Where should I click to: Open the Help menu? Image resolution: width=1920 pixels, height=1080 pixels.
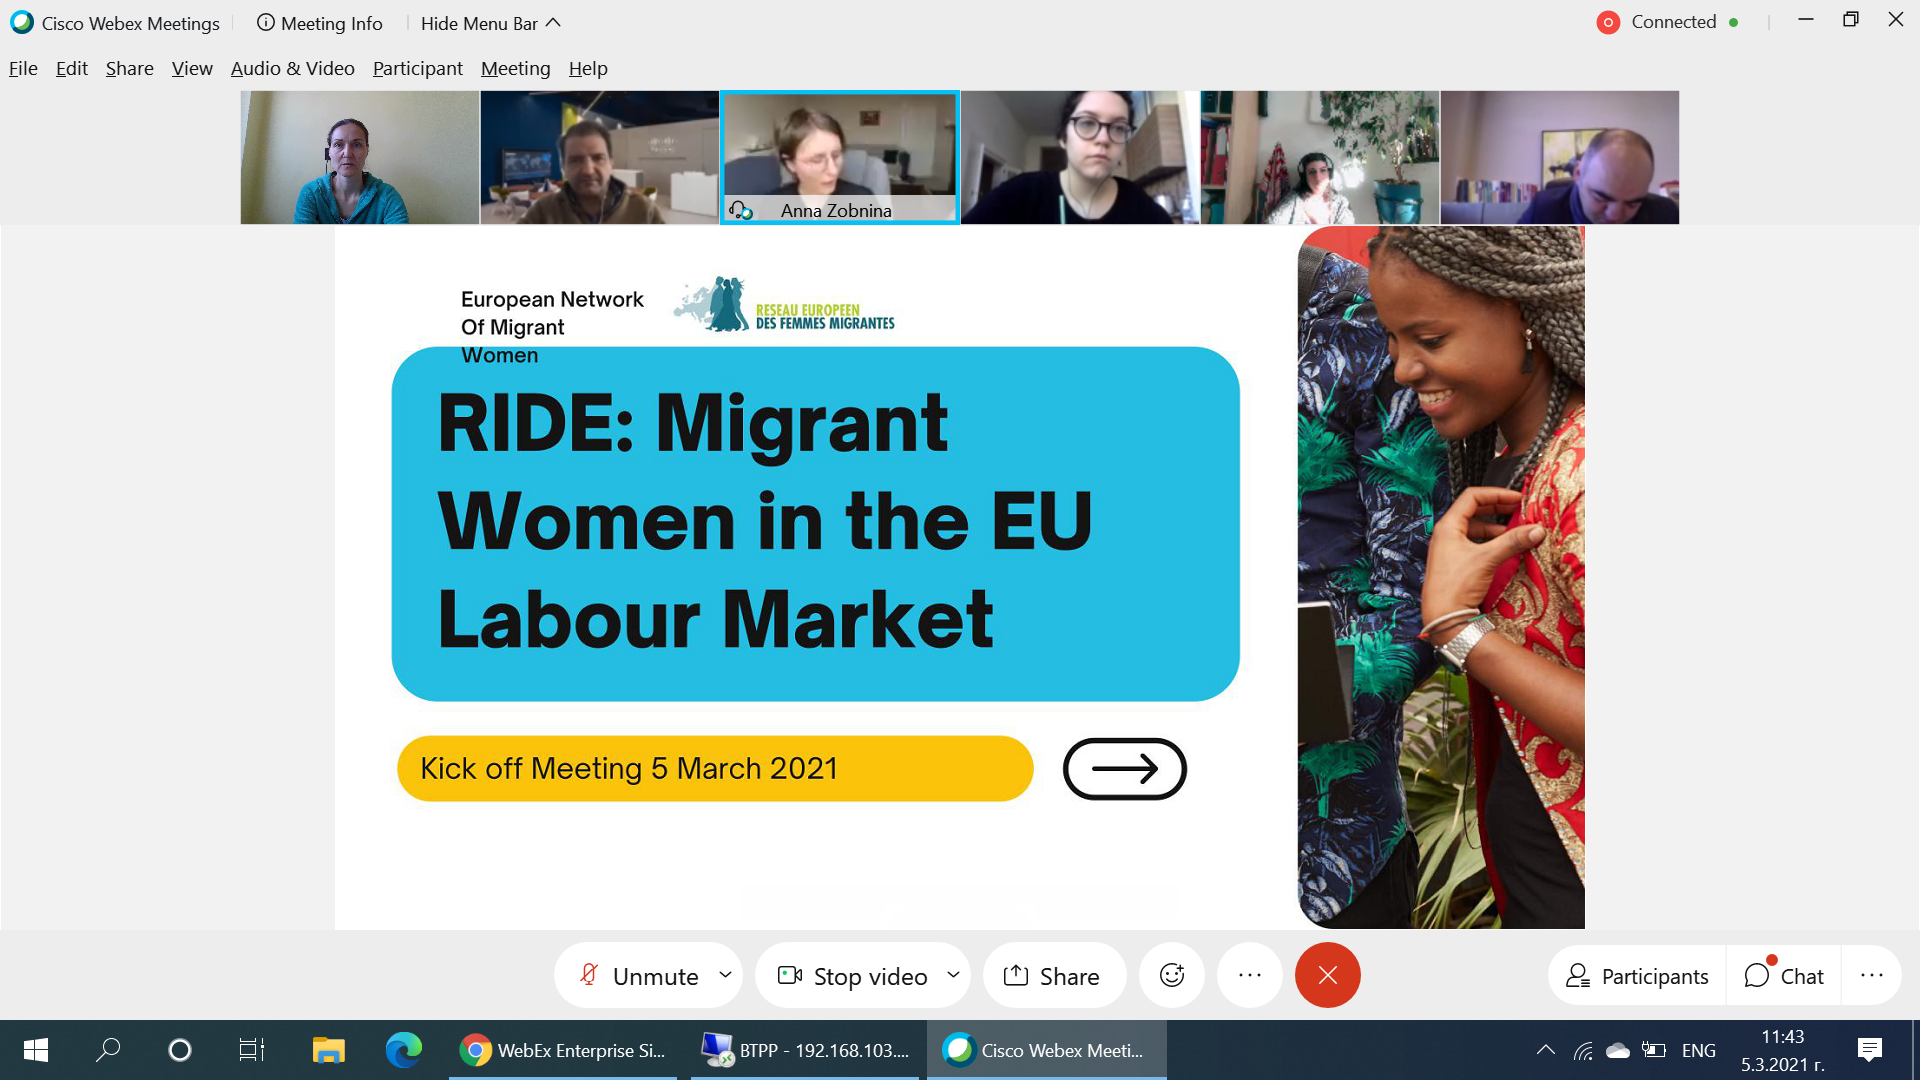click(x=588, y=68)
